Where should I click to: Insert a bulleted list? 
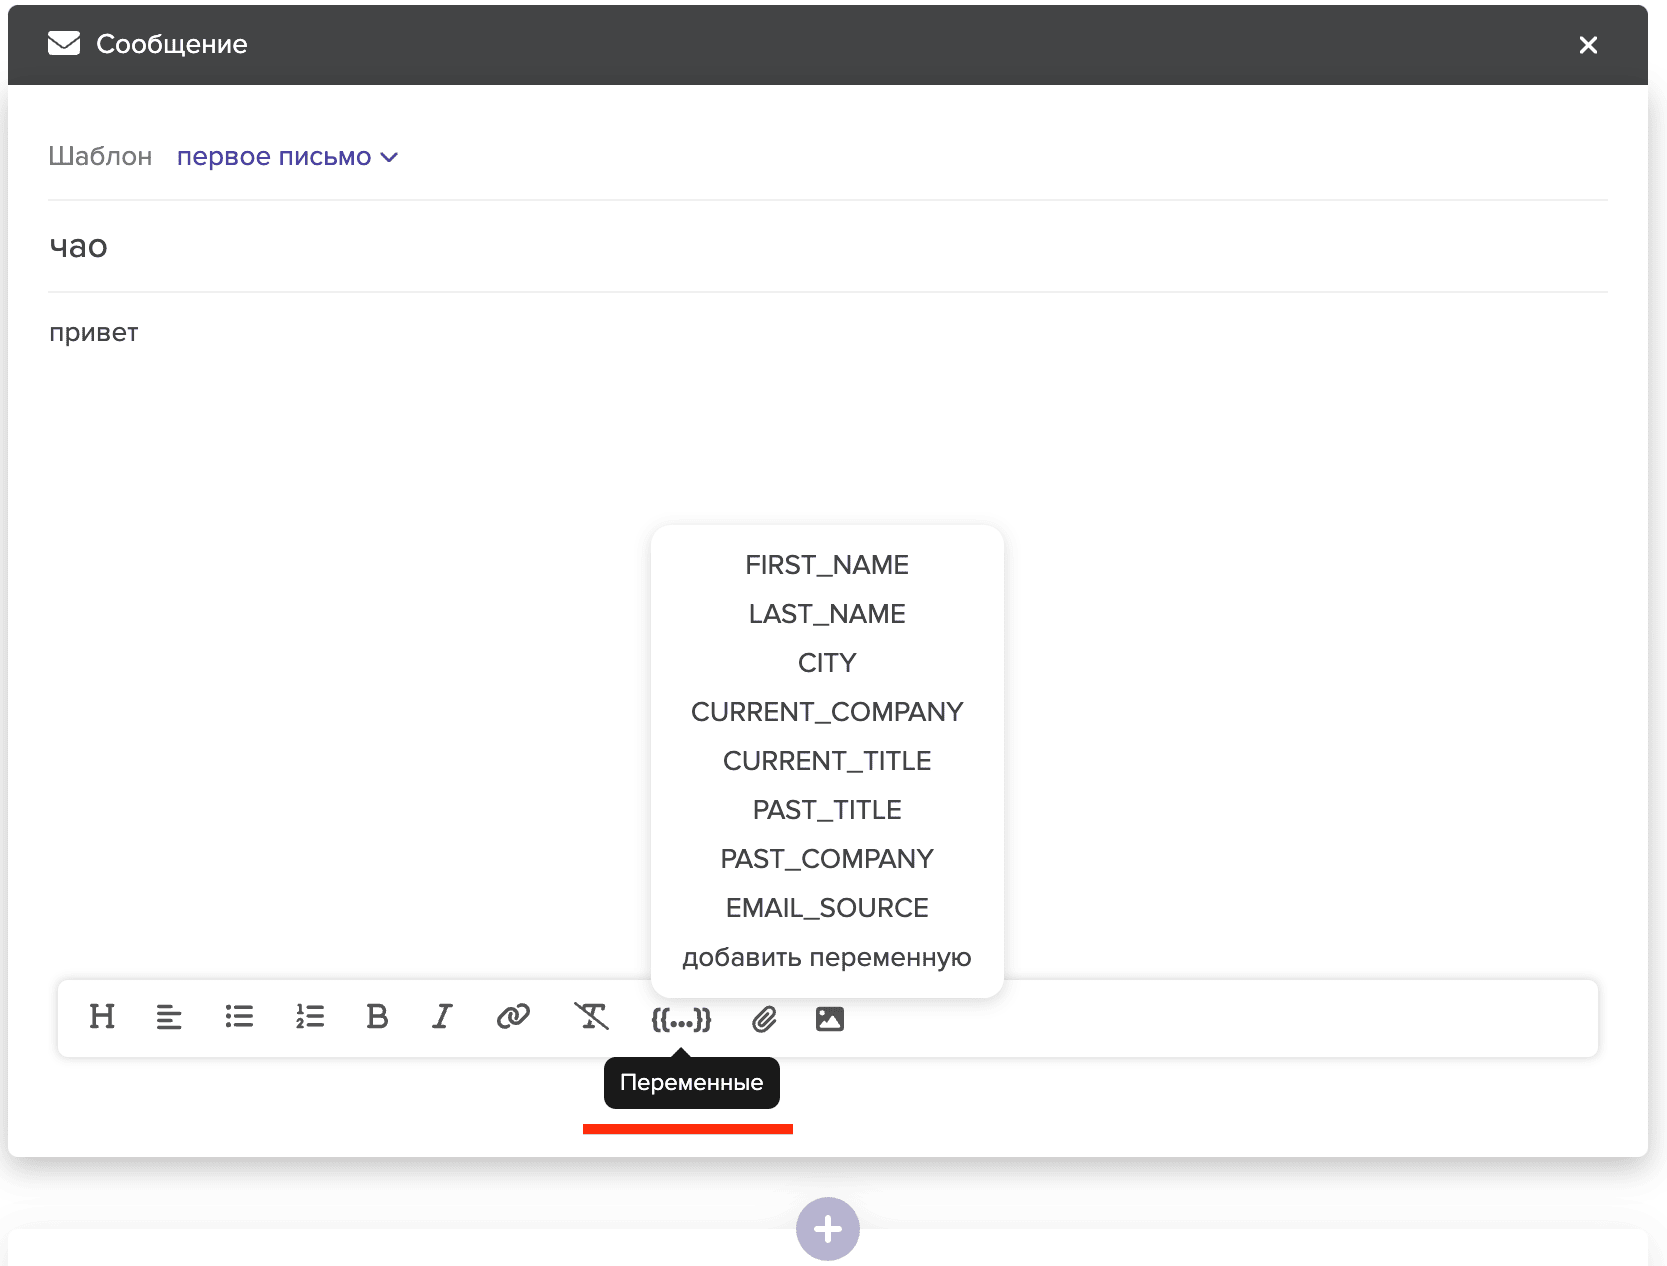click(239, 1017)
